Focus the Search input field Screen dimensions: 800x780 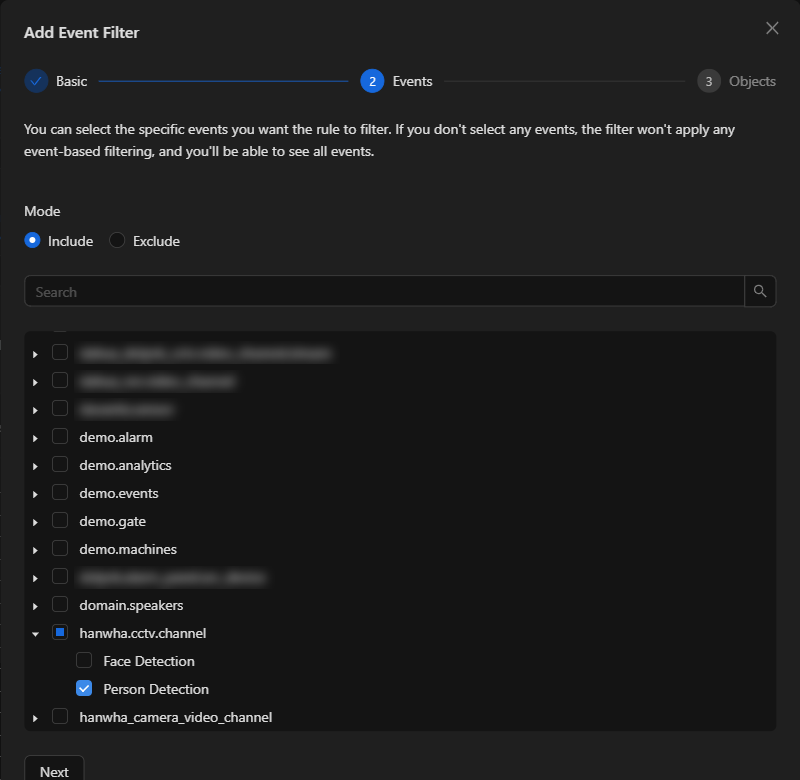384,291
